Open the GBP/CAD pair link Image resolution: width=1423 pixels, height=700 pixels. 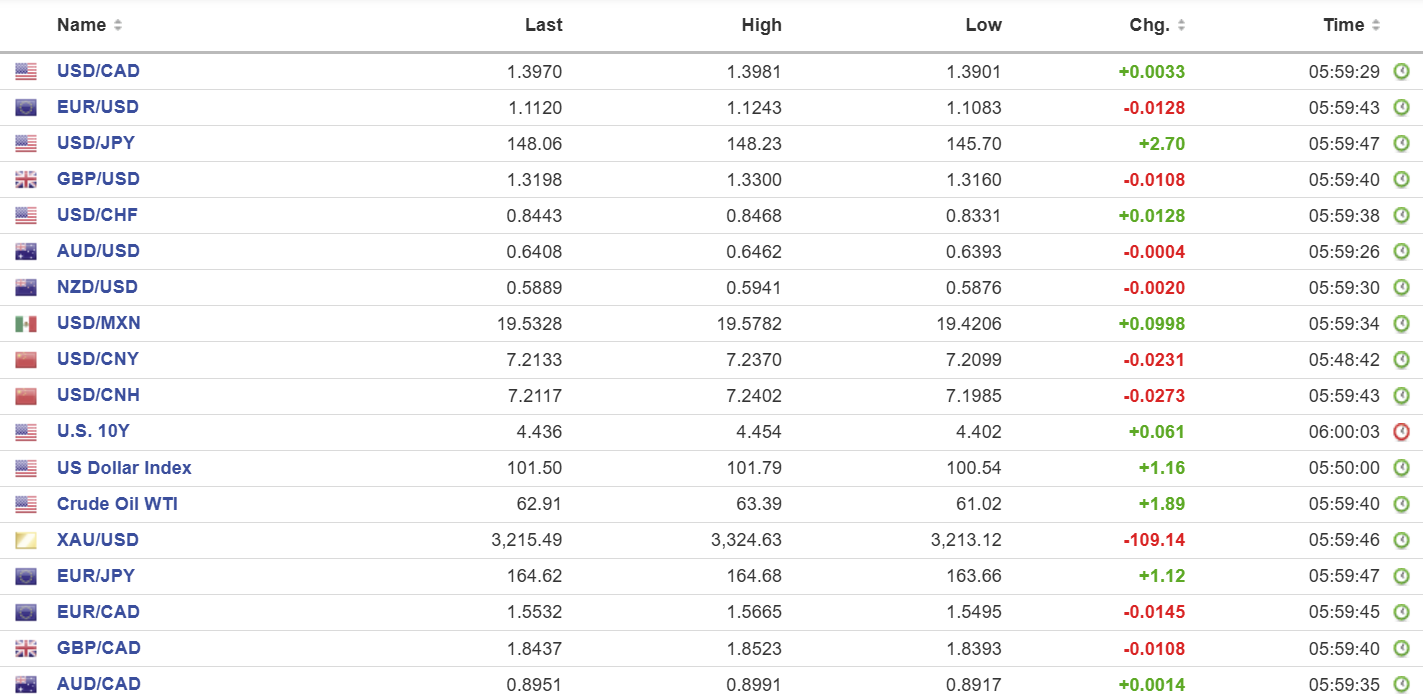98,648
